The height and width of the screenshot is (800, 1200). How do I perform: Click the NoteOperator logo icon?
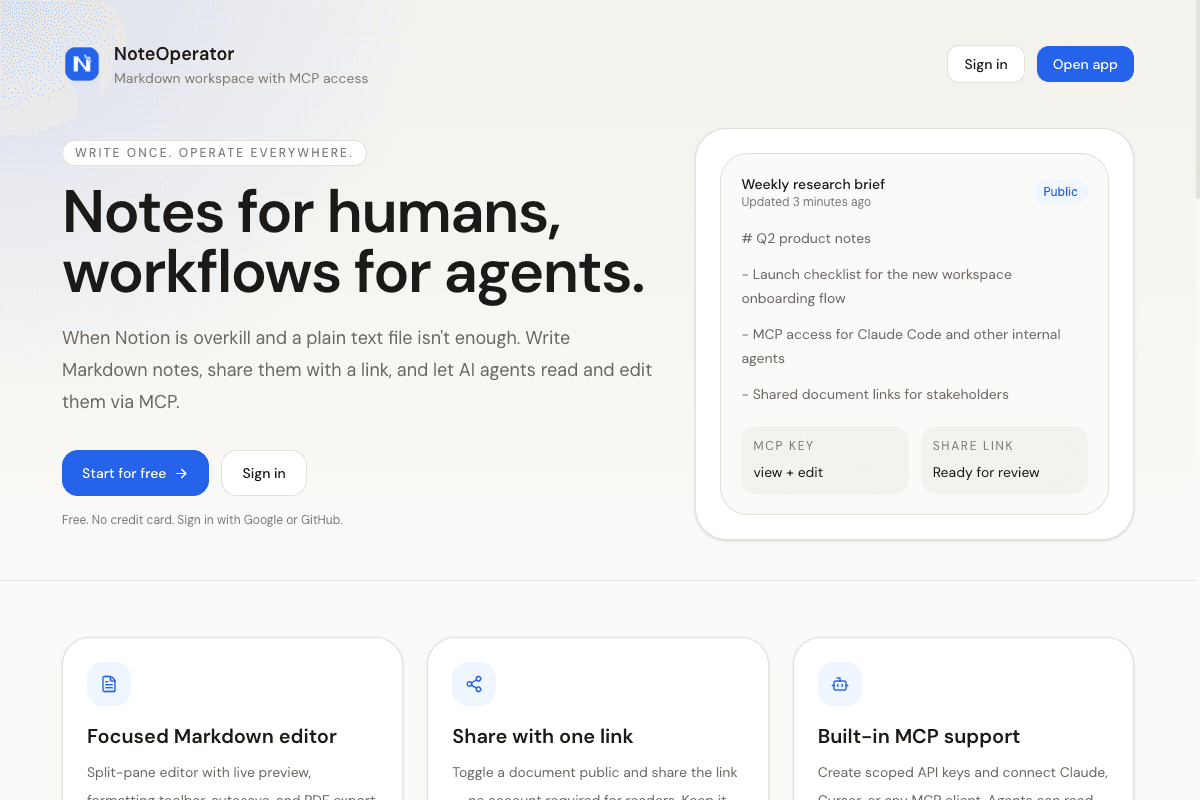82,64
